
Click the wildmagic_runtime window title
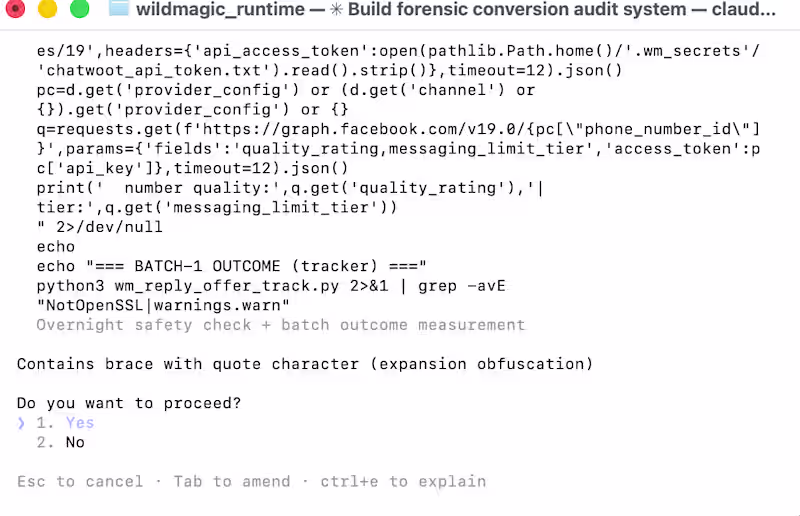[x=220, y=9]
